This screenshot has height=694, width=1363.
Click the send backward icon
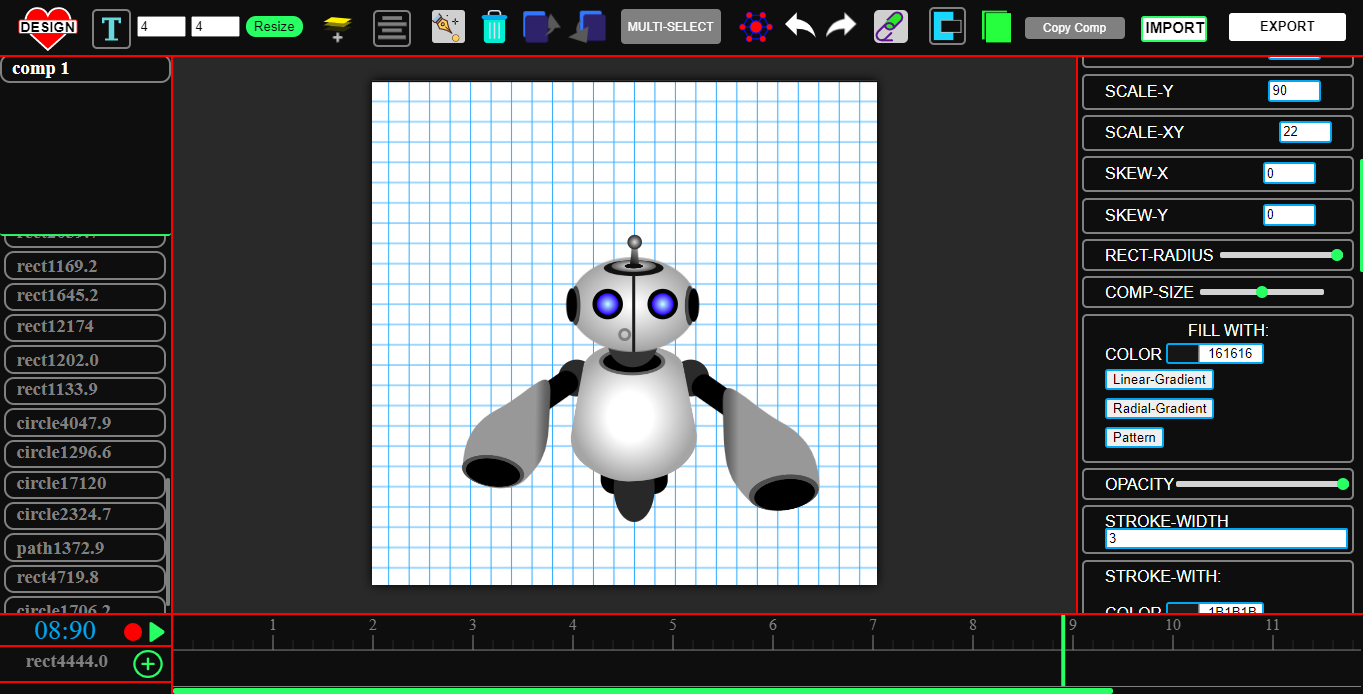tap(588, 27)
